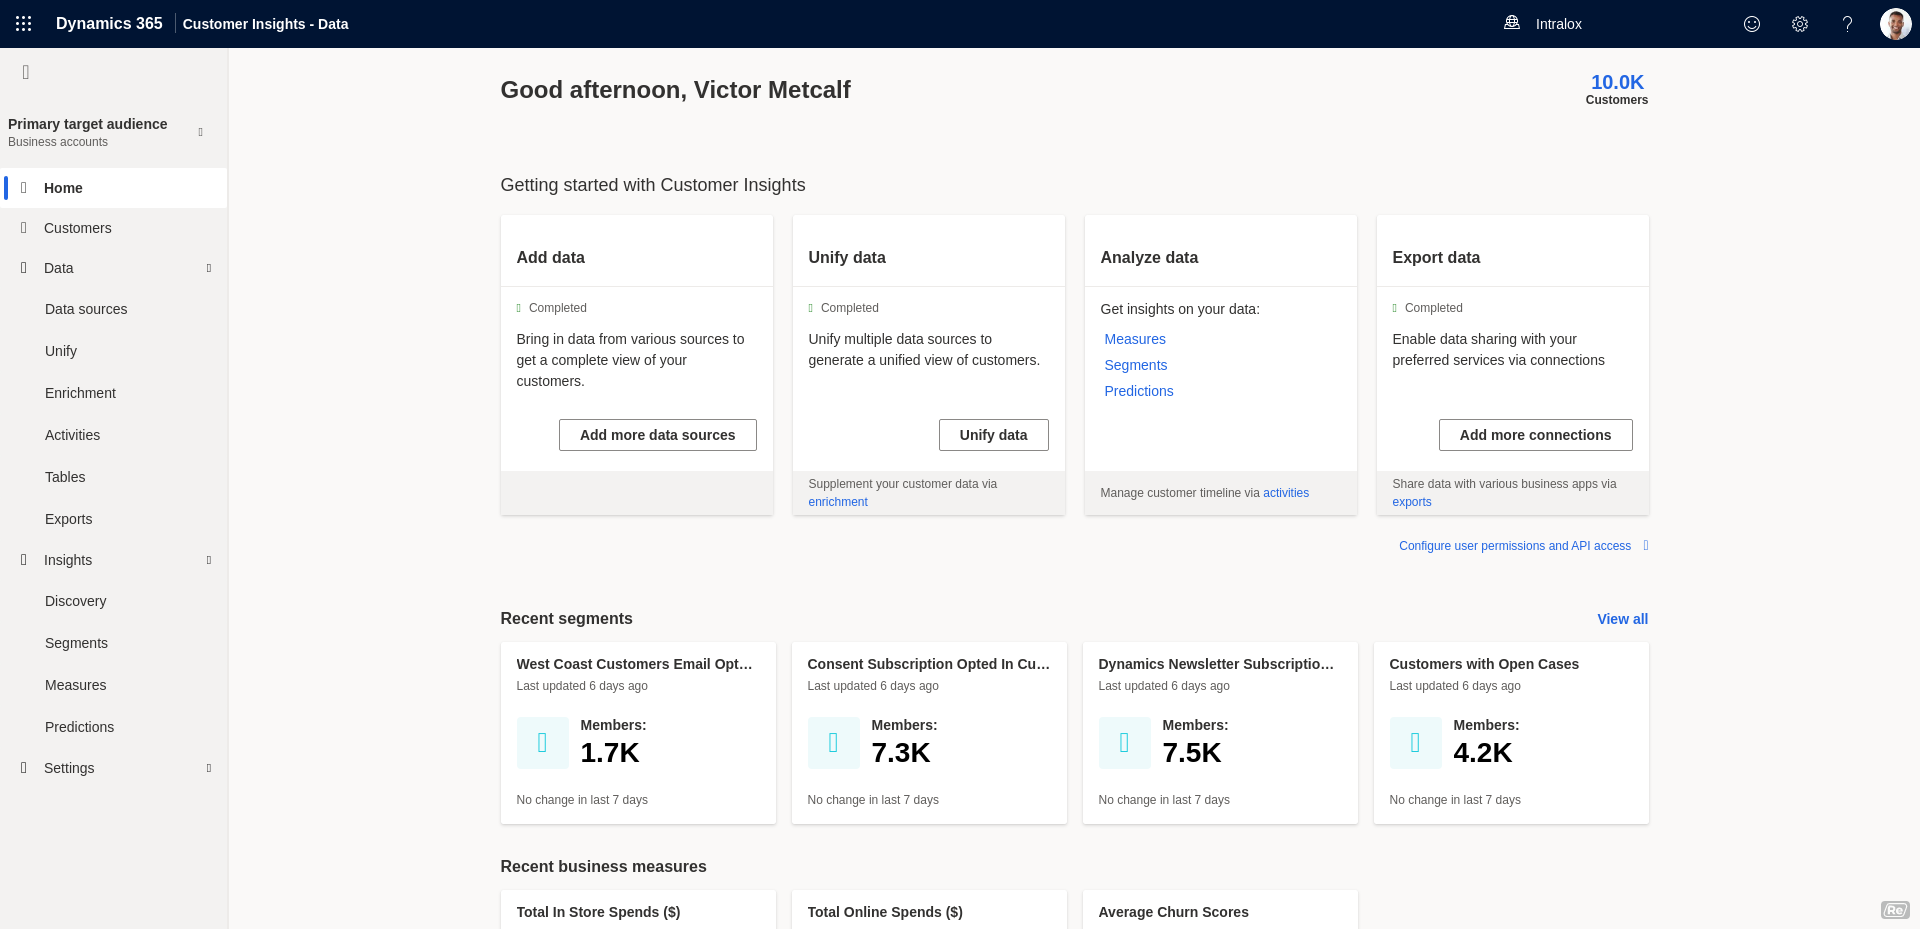Click the help question mark icon

pos(1847,24)
